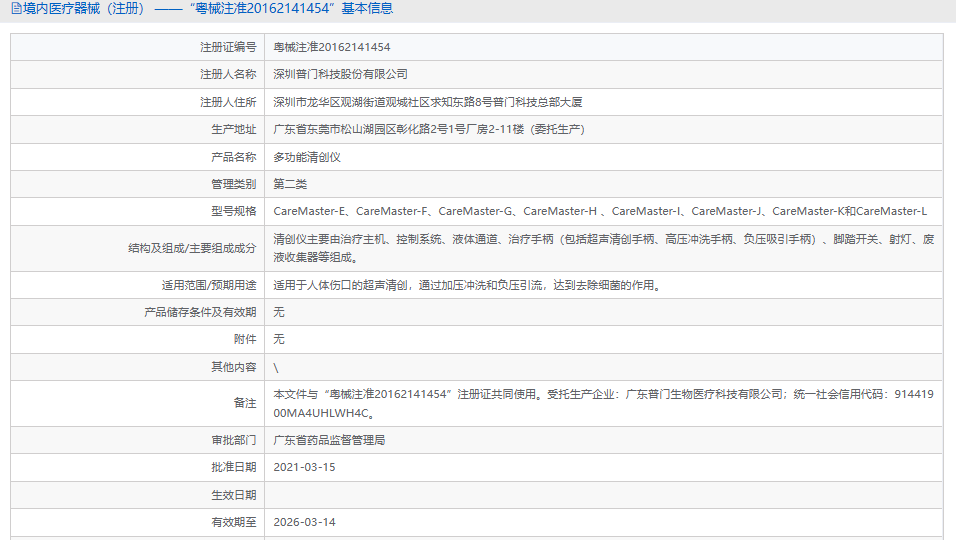Click the 备注 label
The height and width of the screenshot is (540, 956).
pyautogui.click(x=245, y=403)
